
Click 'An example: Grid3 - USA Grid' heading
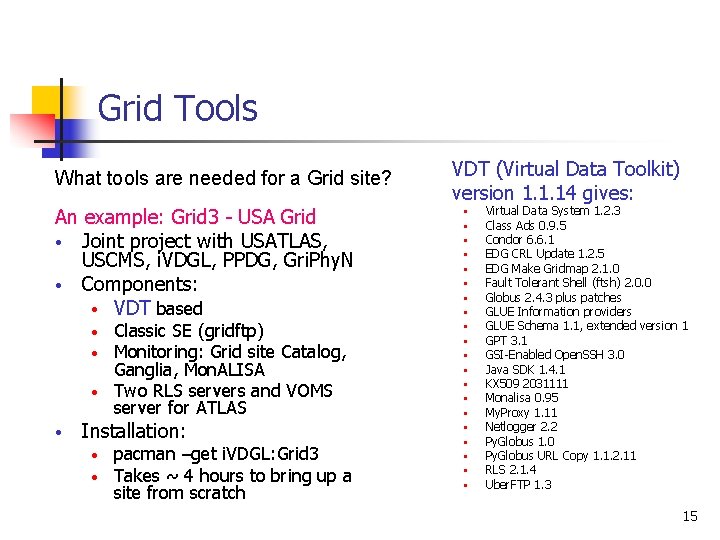[x=185, y=217]
